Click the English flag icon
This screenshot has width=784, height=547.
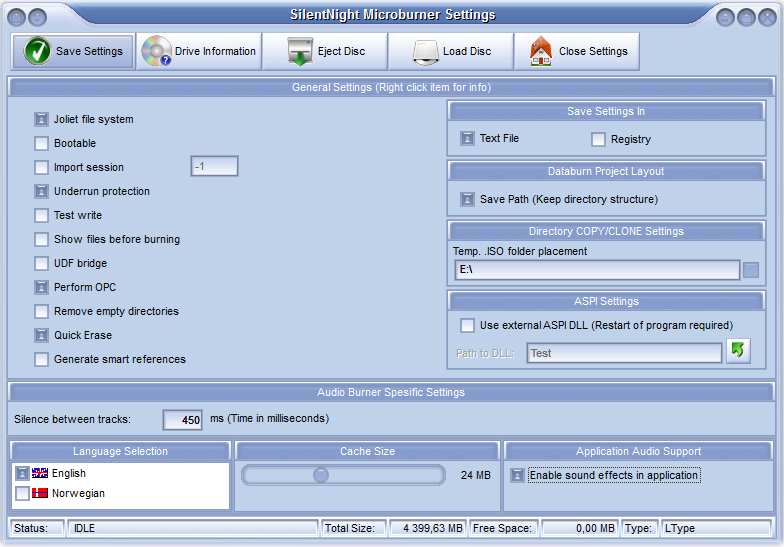click(40, 473)
